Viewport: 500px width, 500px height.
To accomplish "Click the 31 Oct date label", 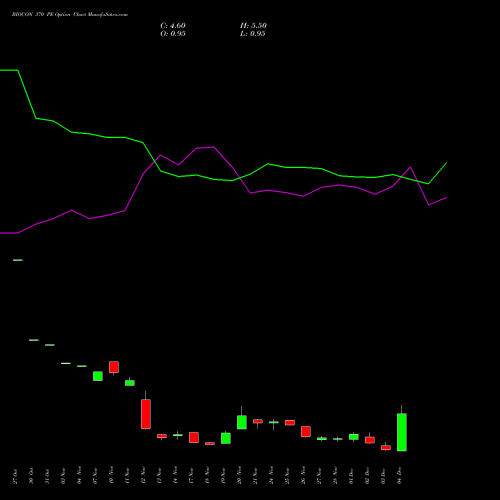I will point(47,476).
